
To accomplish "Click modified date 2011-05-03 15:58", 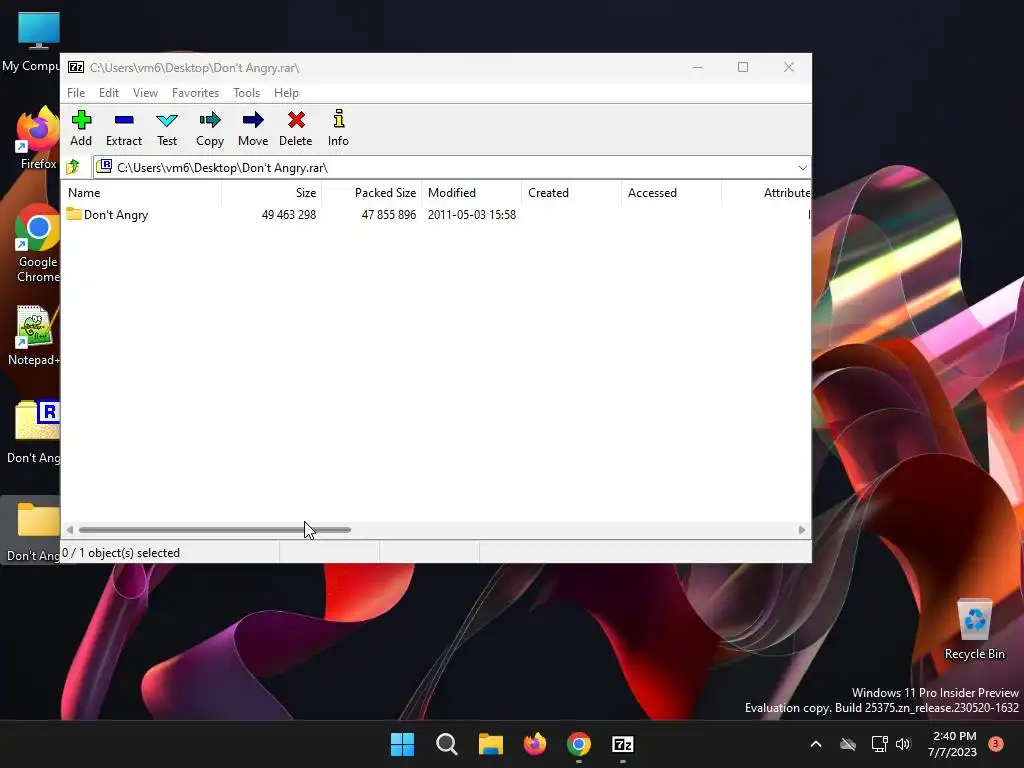I will point(472,215).
